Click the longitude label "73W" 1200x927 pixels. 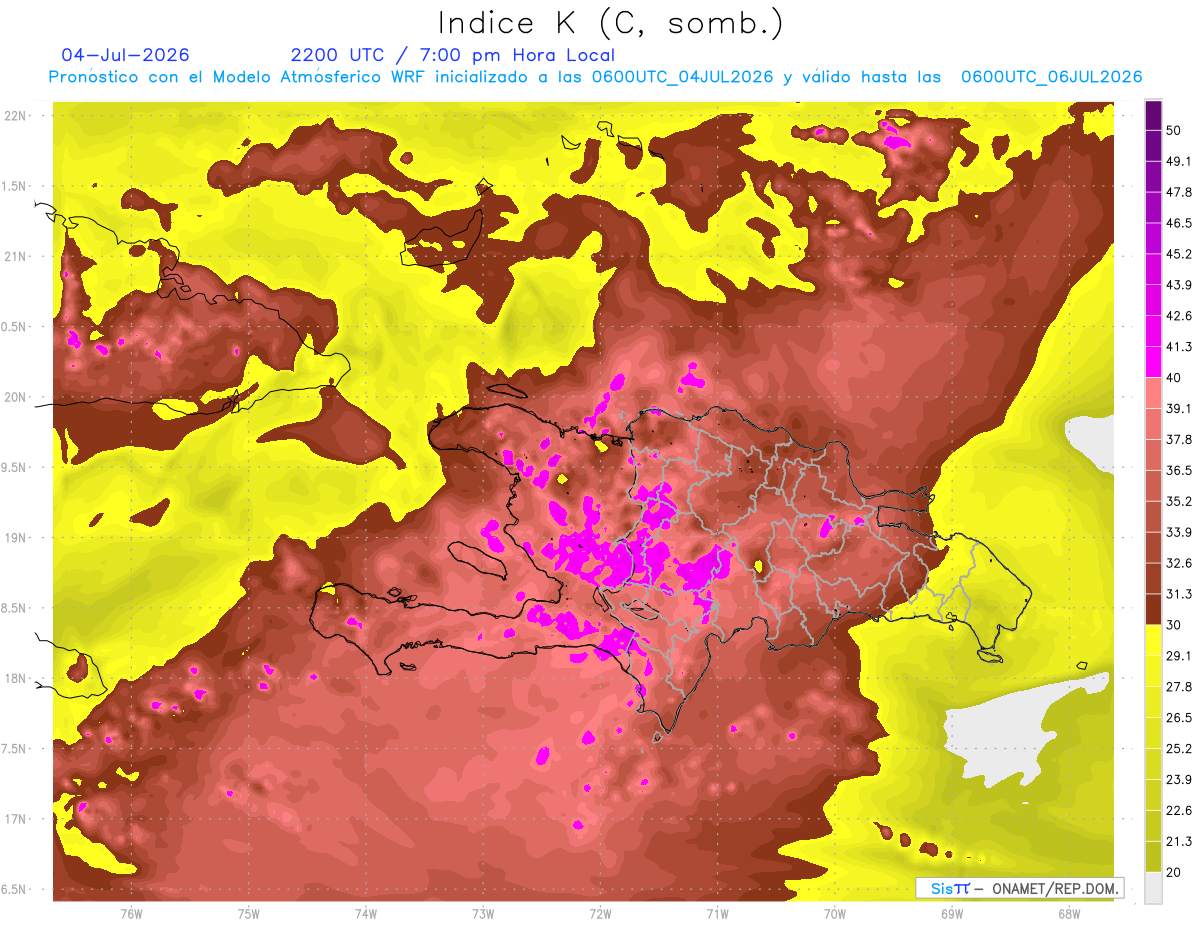click(483, 914)
